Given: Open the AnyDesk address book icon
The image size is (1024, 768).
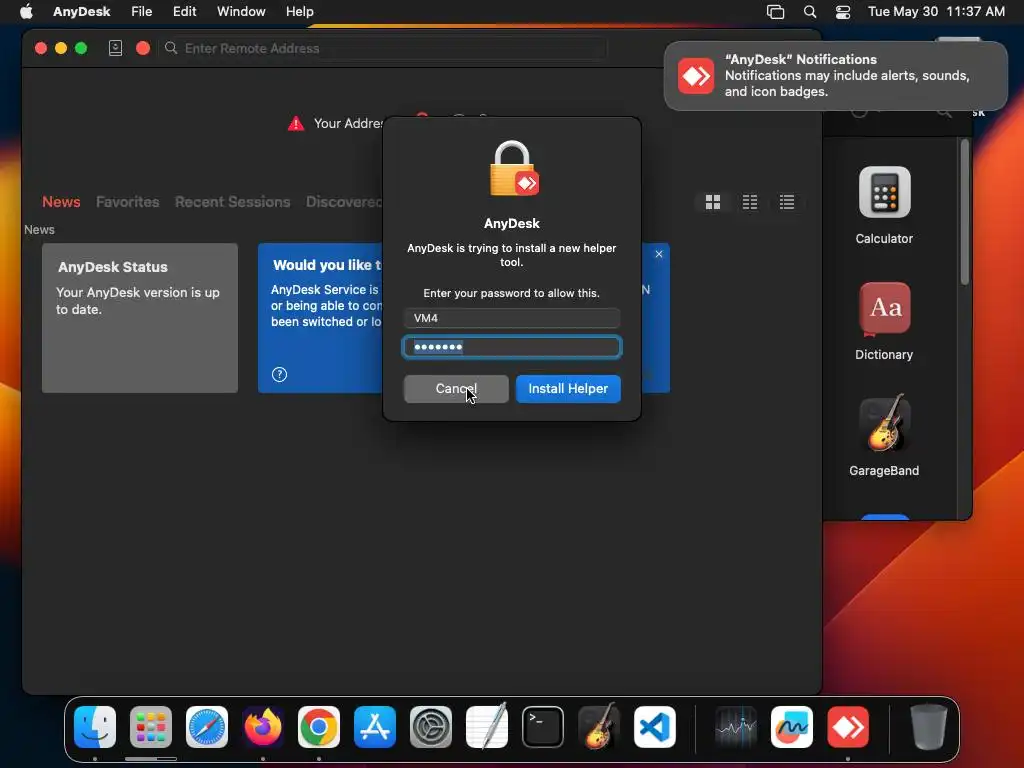Looking at the screenshot, I should point(116,48).
